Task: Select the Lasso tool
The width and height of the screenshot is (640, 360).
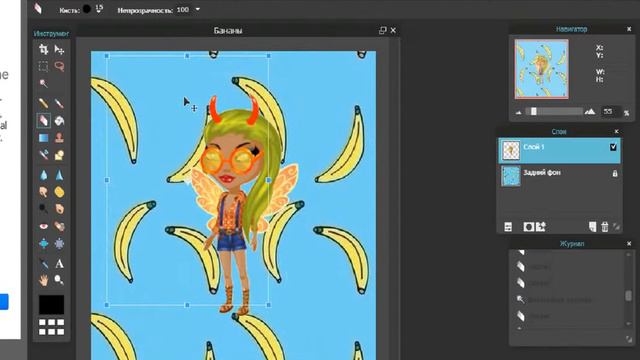Action: point(59,66)
